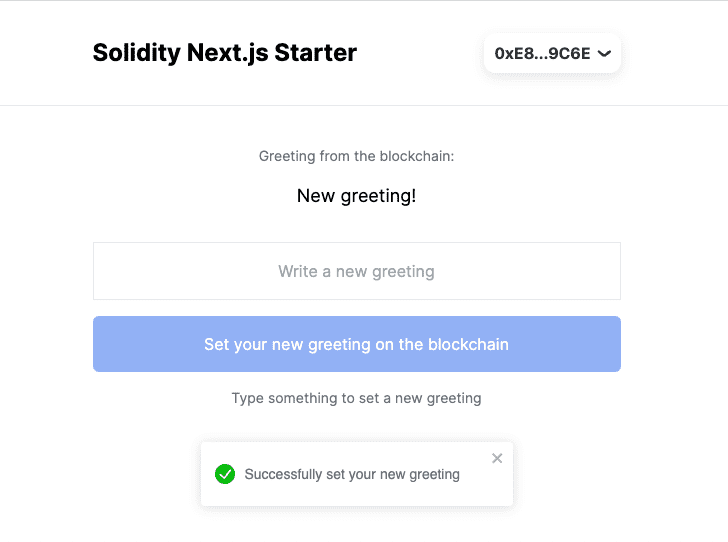Click the green checkmark success icon

click(225, 474)
